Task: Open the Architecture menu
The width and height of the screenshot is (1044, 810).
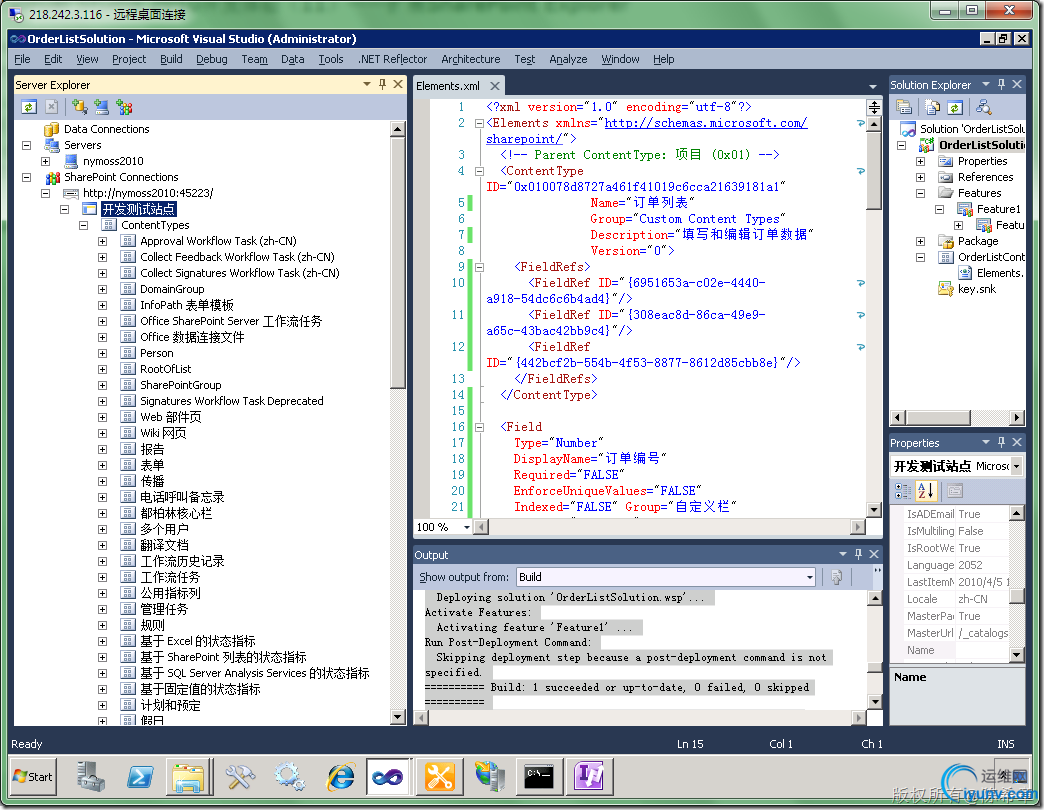Action: pos(471,59)
